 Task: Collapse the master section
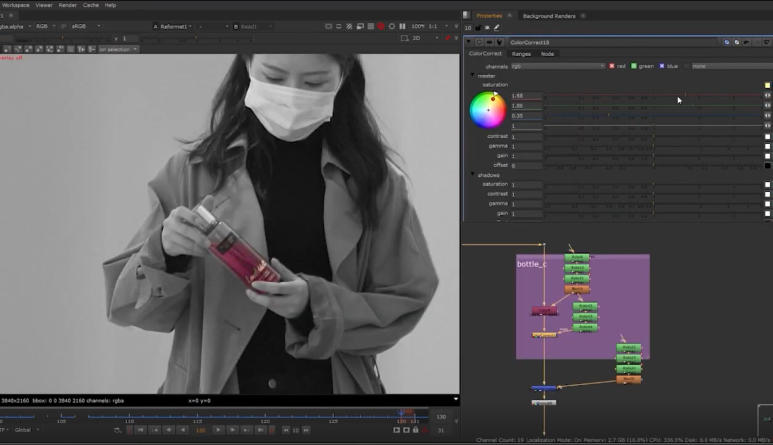point(472,75)
